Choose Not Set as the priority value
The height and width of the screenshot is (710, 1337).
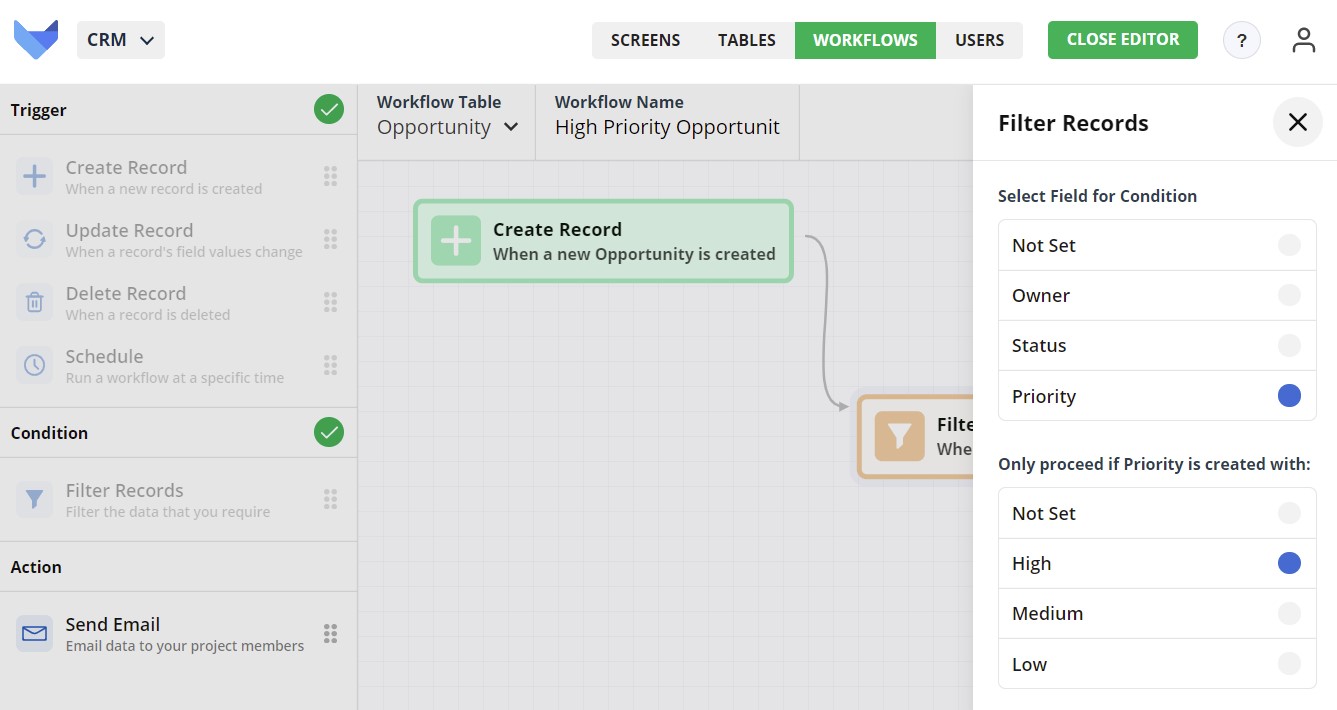point(1157,513)
